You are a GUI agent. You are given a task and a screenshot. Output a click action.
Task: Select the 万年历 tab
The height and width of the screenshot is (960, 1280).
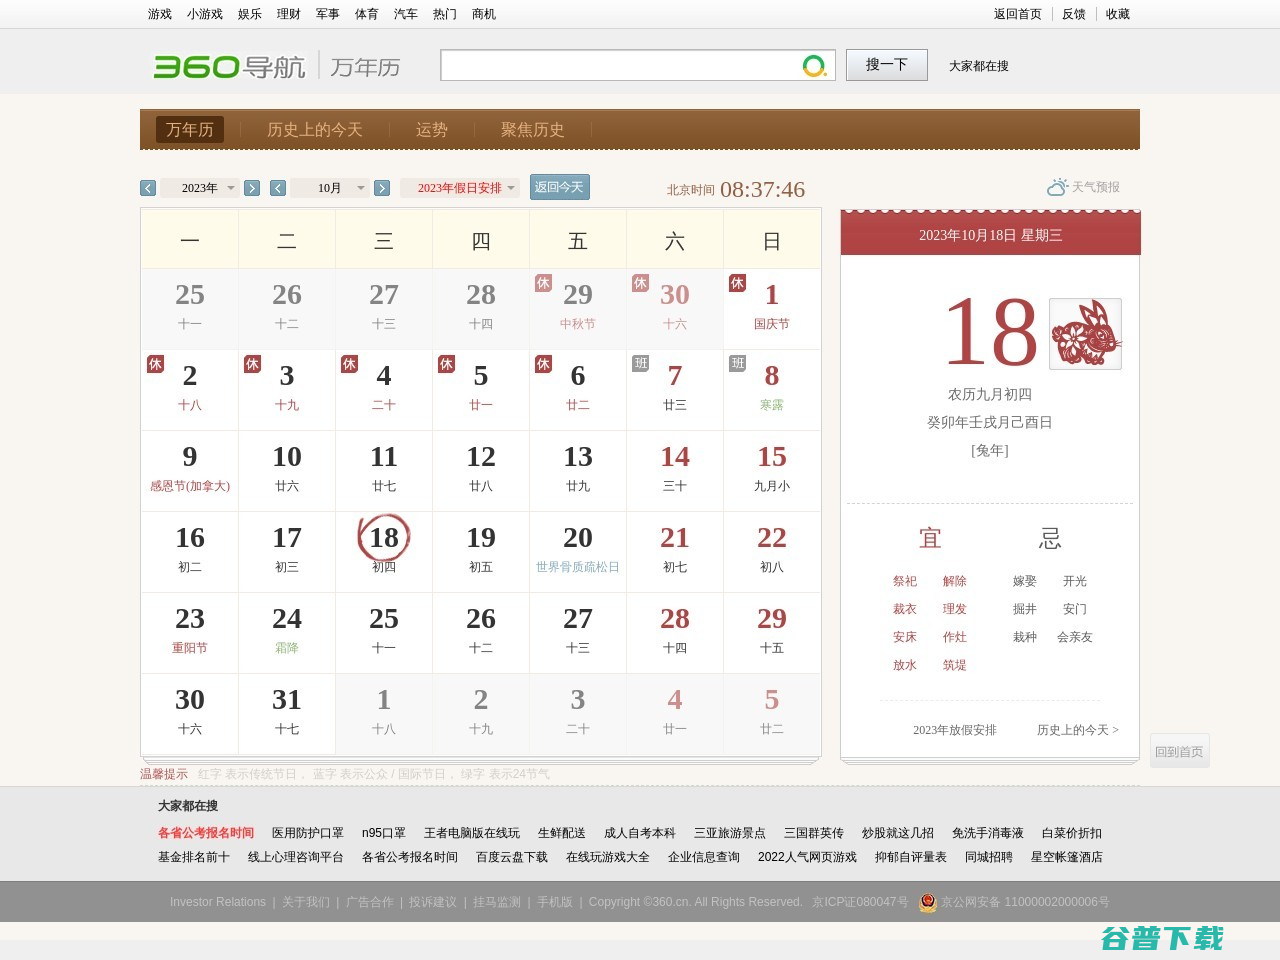click(190, 130)
